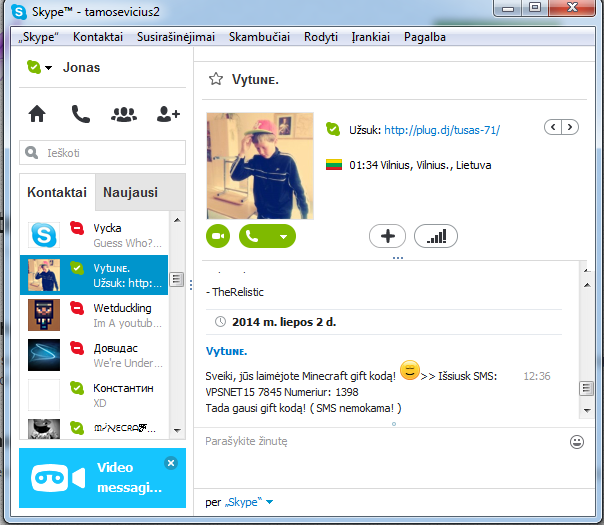Toggle favorite star next to Vytune
The image size is (604, 525).
(x=216, y=79)
